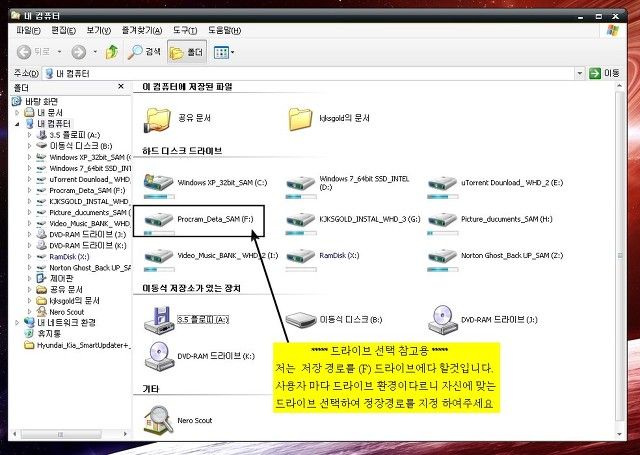The image size is (640, 455).
Task: Close the 폴더 side pane
Action: point(121,87)
